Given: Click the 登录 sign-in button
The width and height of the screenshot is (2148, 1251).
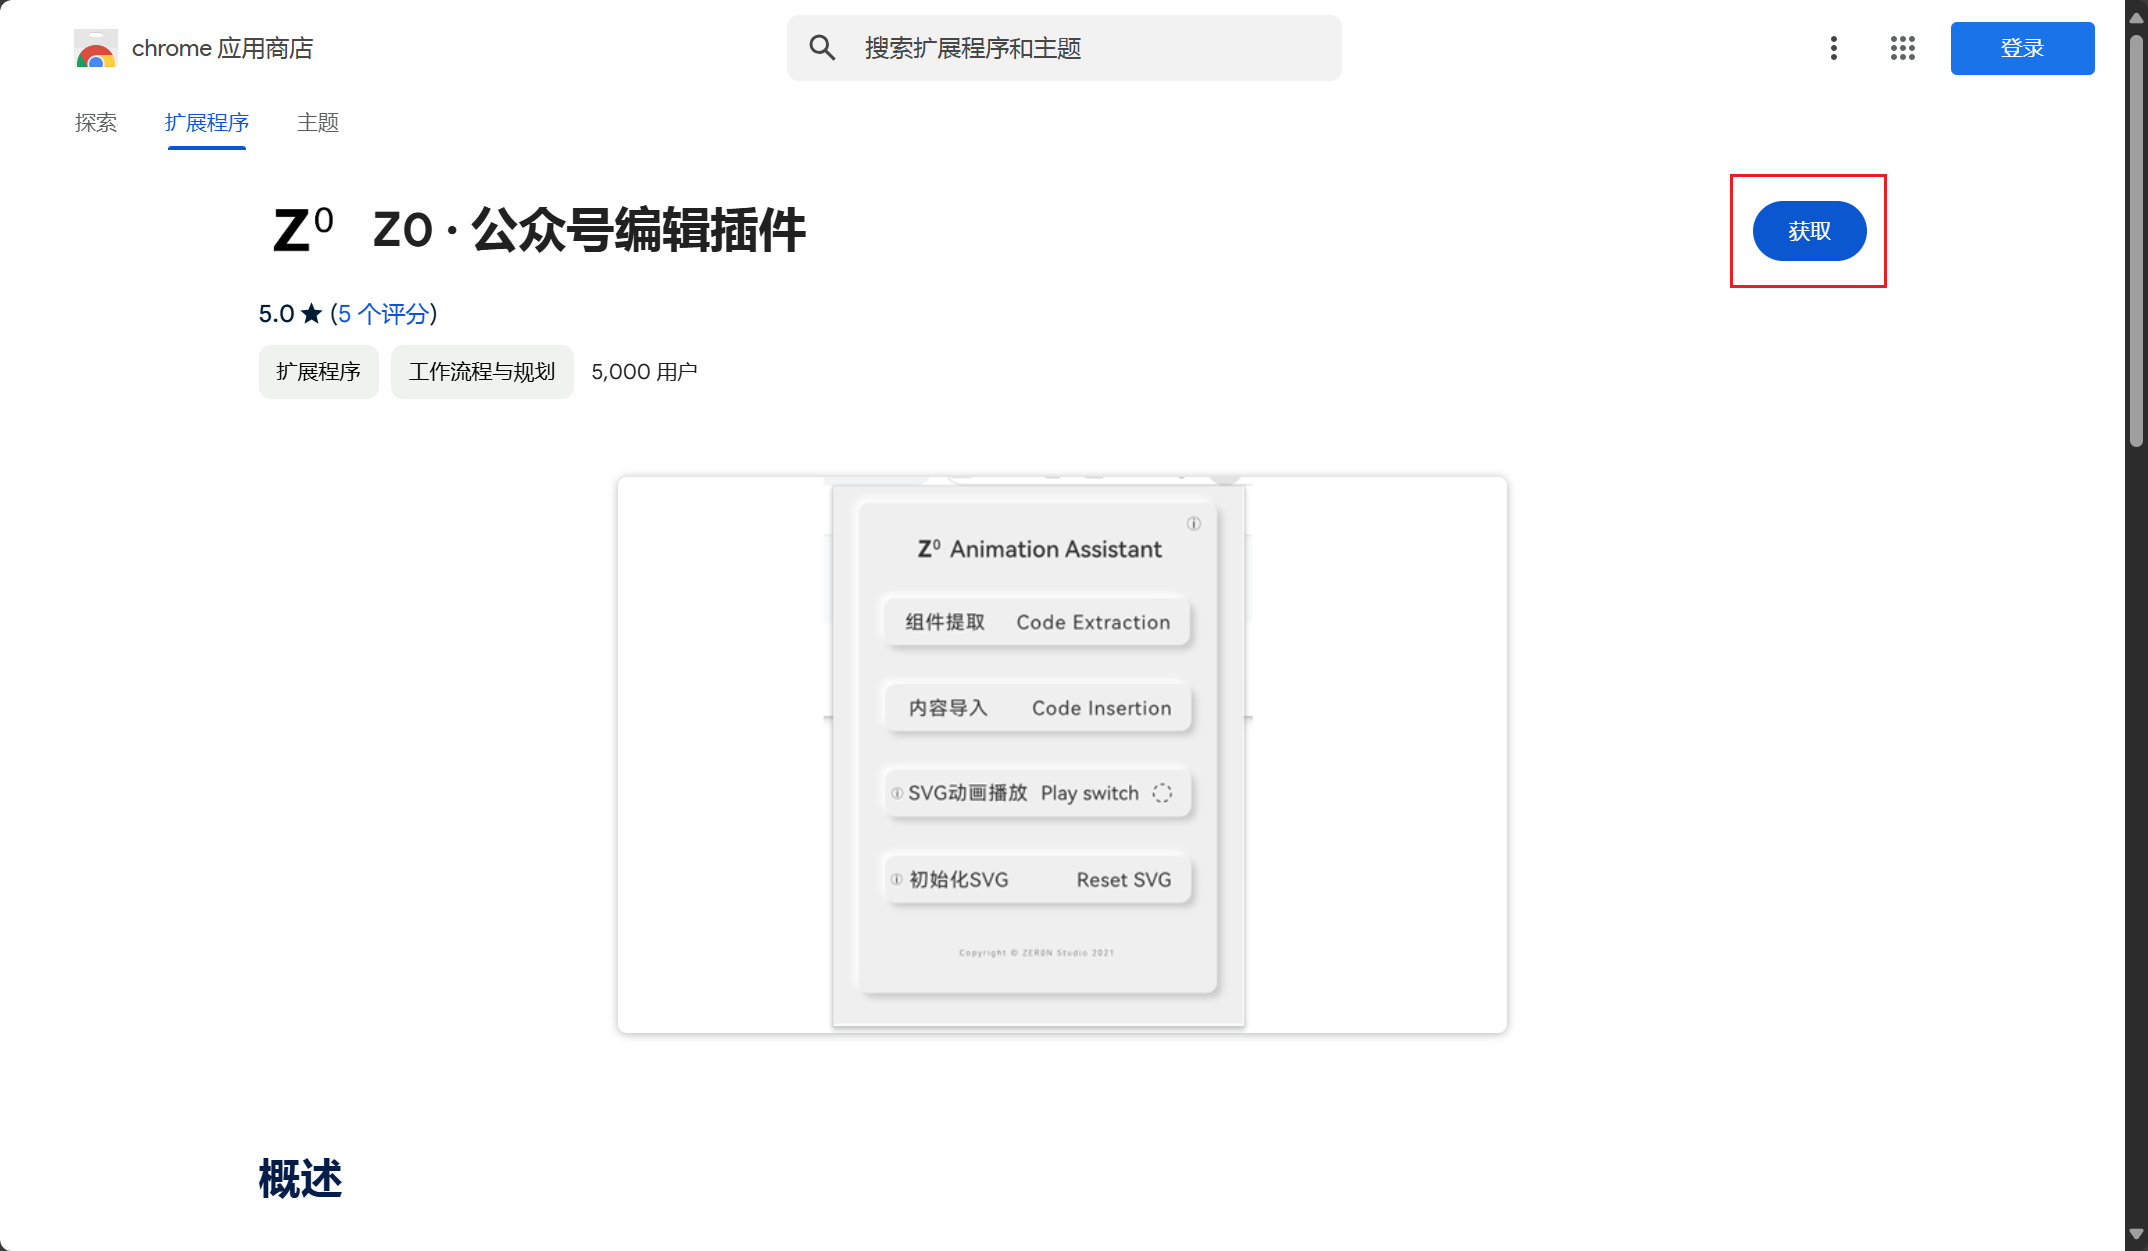Looking at the screenshot, I should click(x=2022, y=48).
